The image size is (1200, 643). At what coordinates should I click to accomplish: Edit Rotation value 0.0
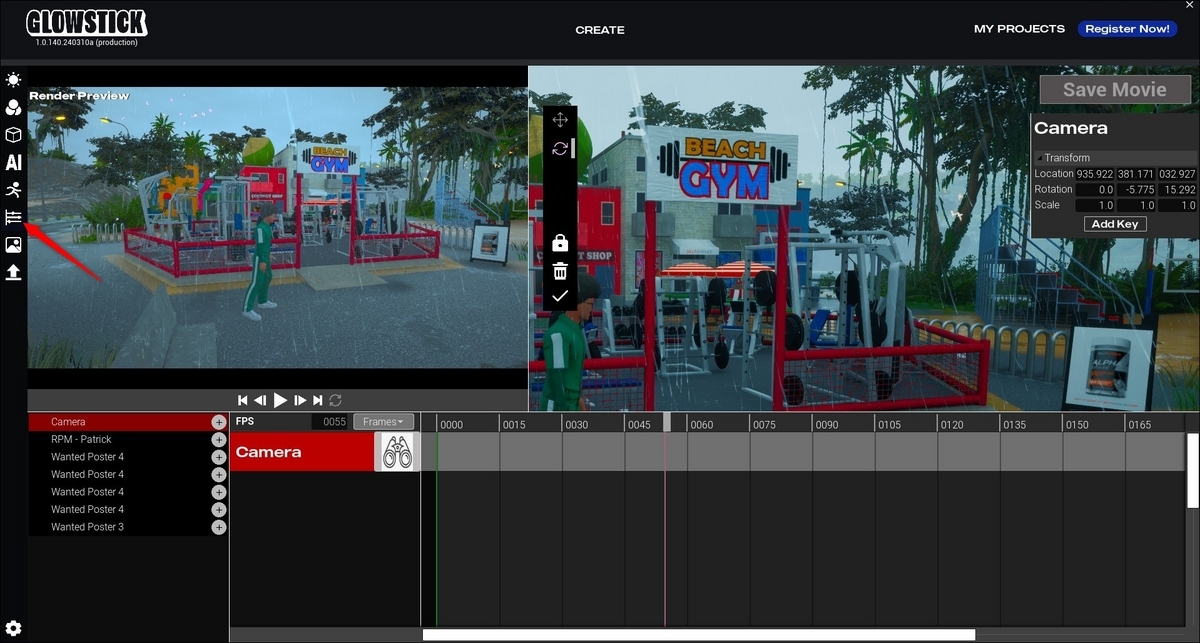[x=1095, y=189]
